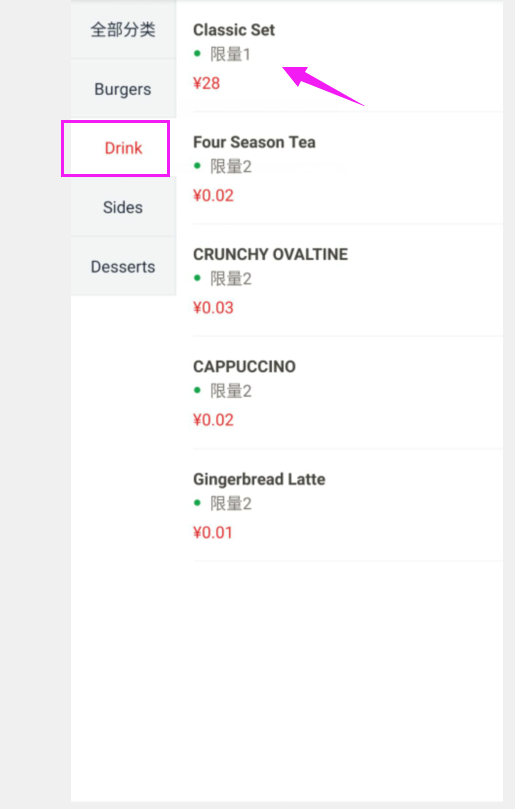Open the Sides category
The image size is (515, 809).
pos(123,207)
